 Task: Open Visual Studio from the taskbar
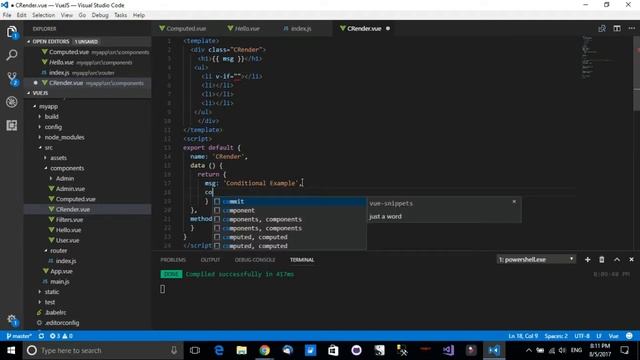click(x=448, y=350)
